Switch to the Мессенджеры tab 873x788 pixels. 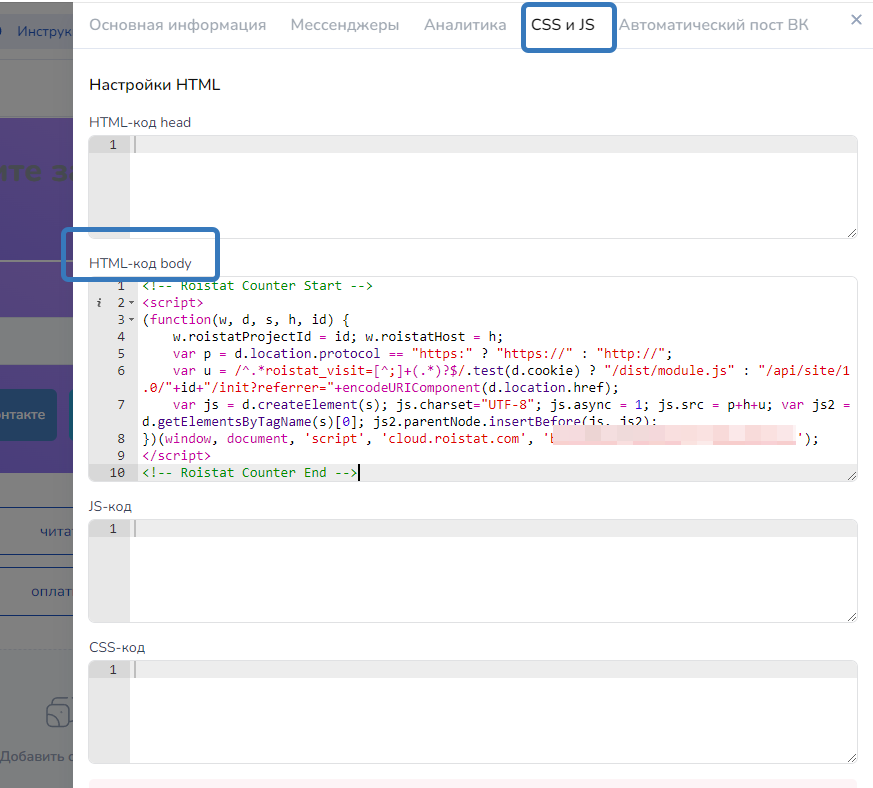(344, 25)
